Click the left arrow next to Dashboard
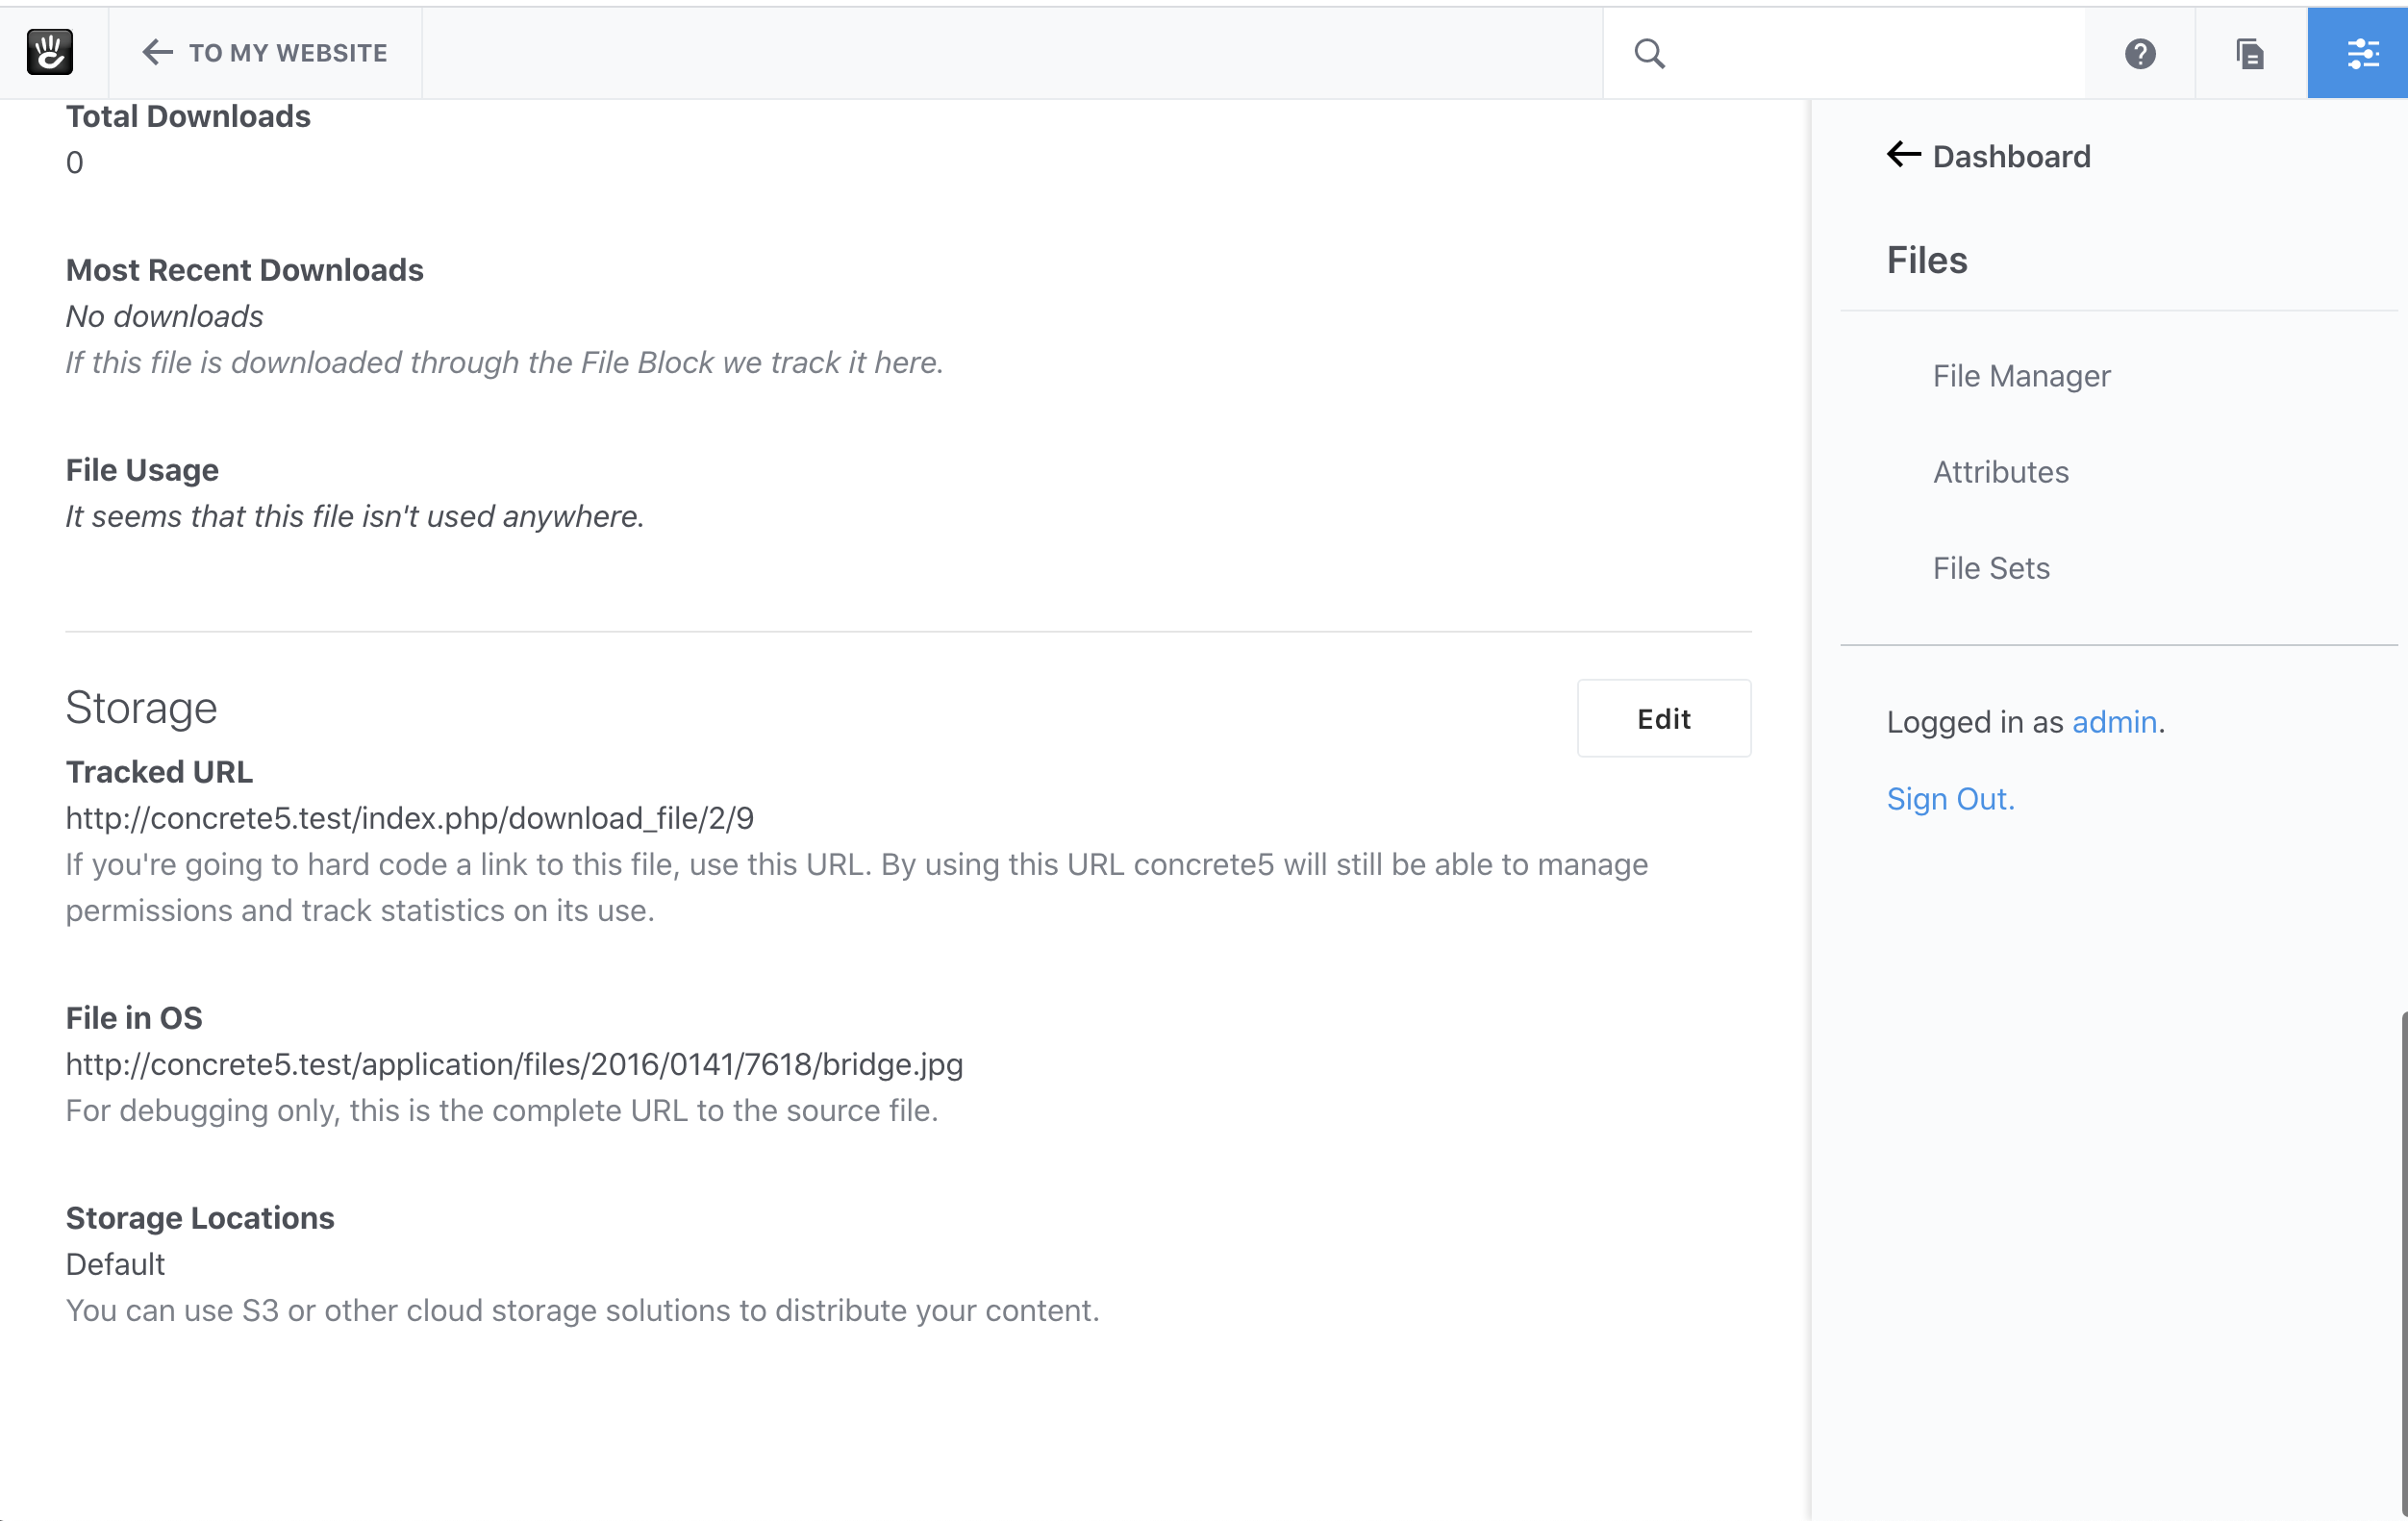This screenshot has height=1521, width=2408. point(1903,155)
